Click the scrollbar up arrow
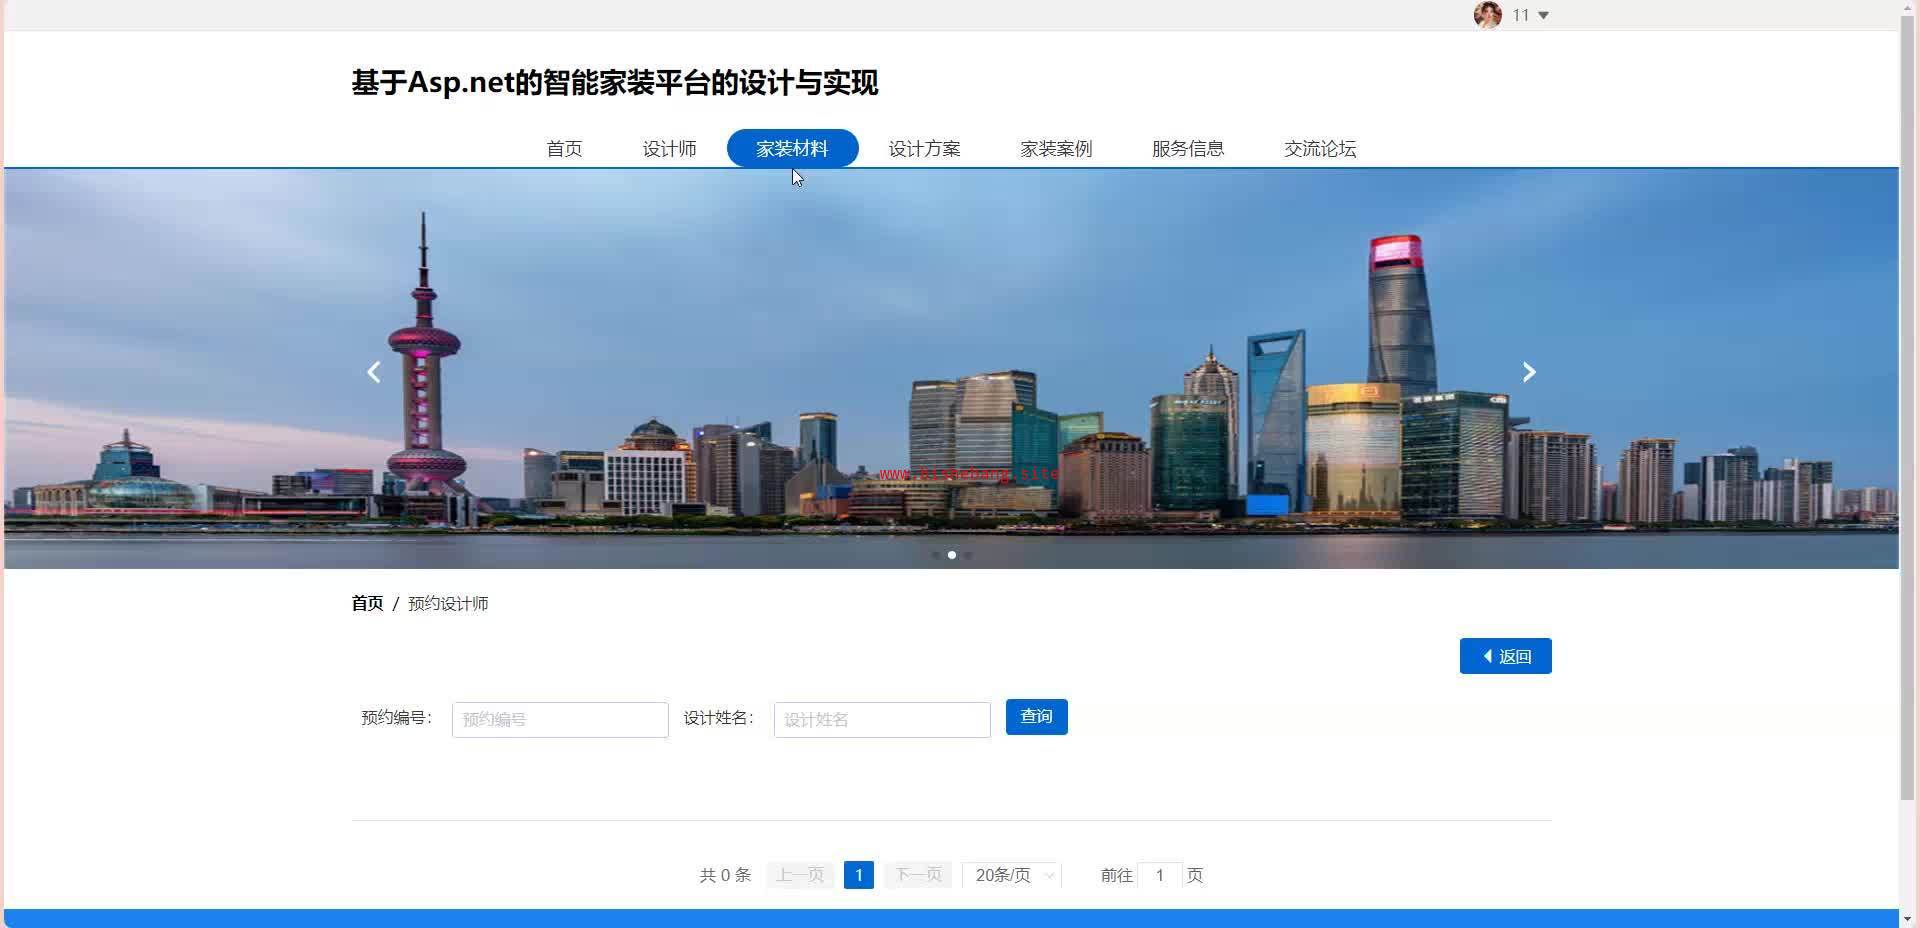 coord(1909,8)
